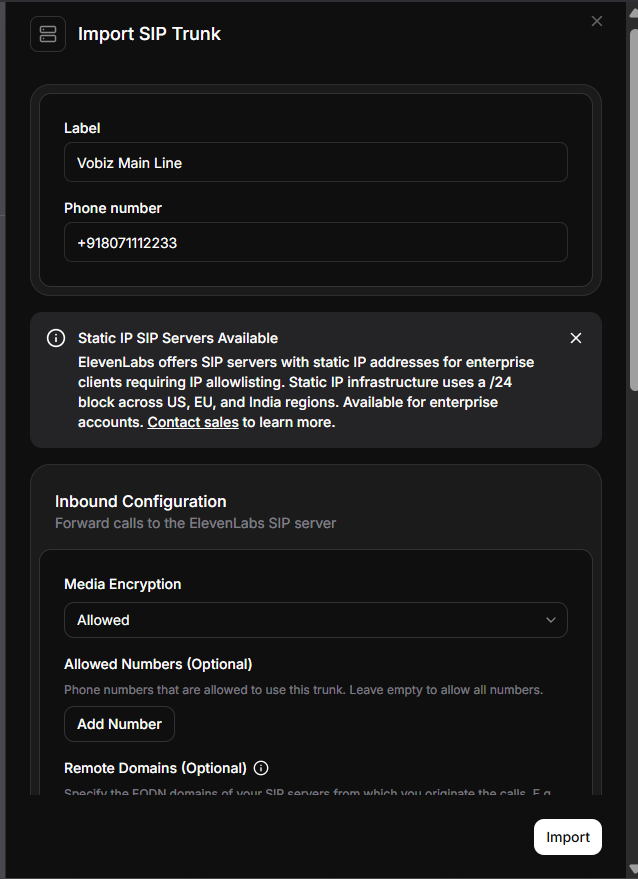Image resolution: width=638 pixels, height=879 pixels.
Task: Expand the Media Encryption chevron arrow
Action: click(551, 620)
